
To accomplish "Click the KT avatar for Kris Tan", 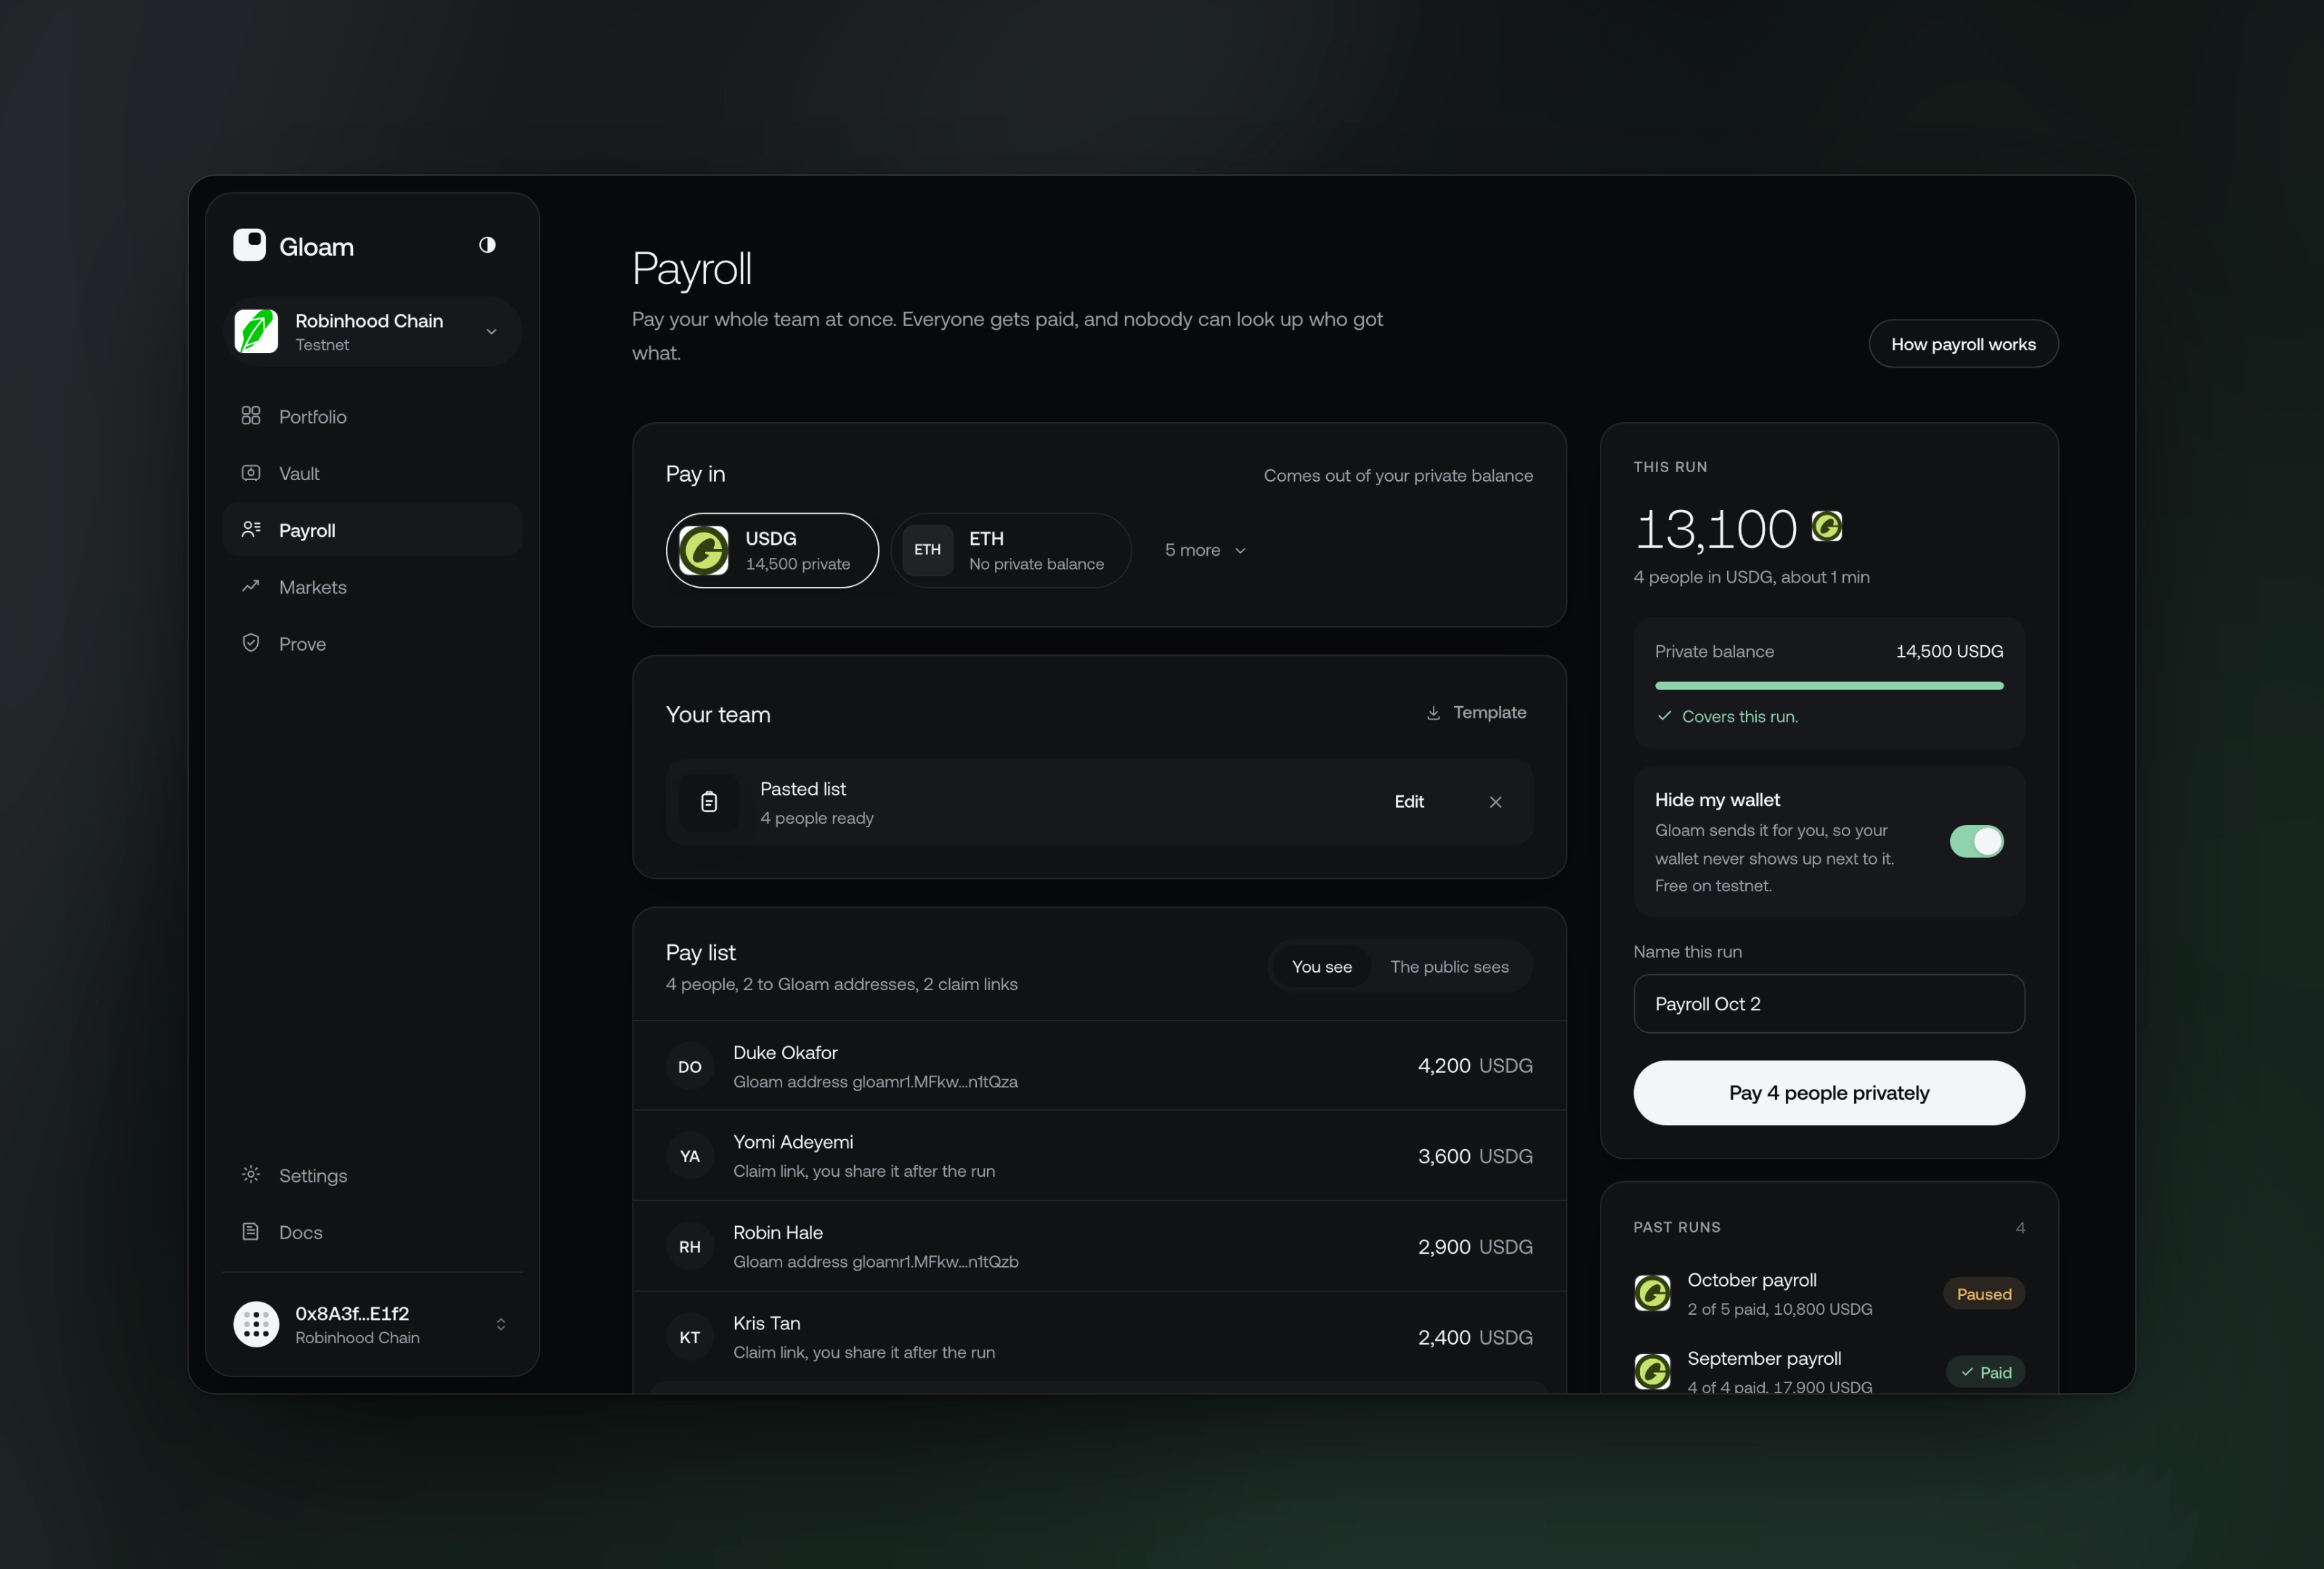I will (x=690, y=1337).
